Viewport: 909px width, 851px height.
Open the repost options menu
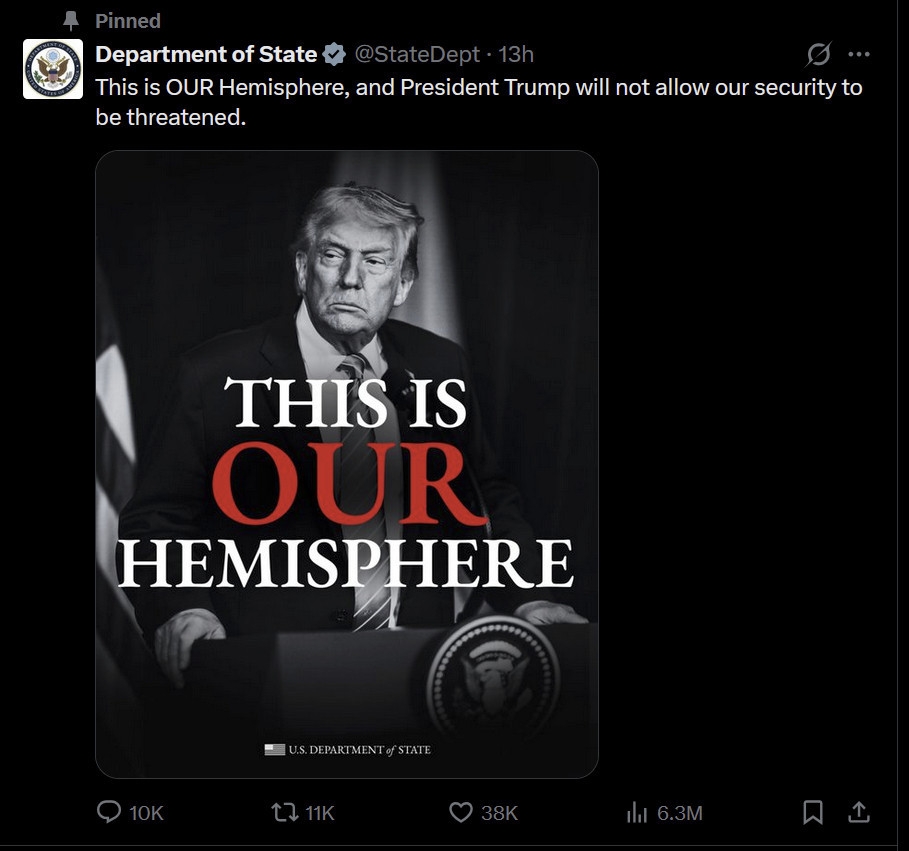click(x=286, y=812)
